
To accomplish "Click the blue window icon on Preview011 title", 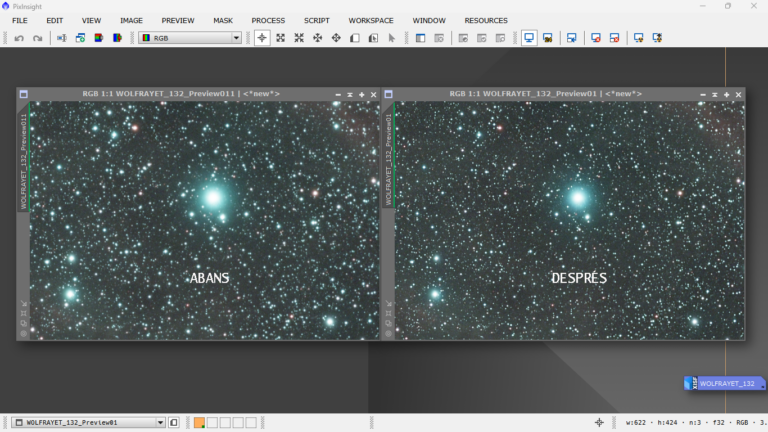I will (24, 94).
